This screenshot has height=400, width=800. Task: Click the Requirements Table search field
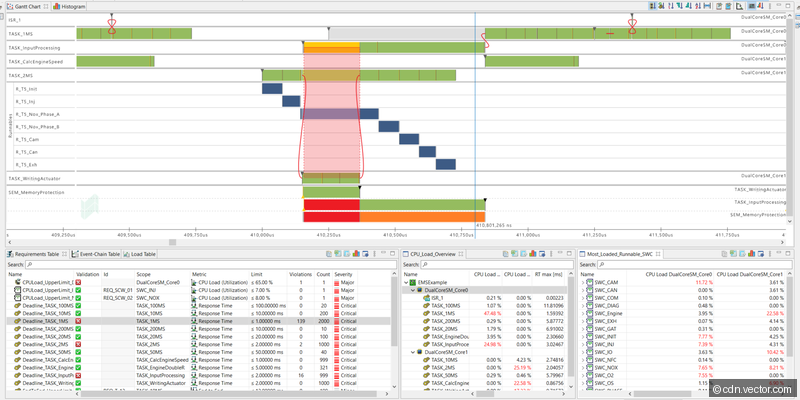[200, 265]
